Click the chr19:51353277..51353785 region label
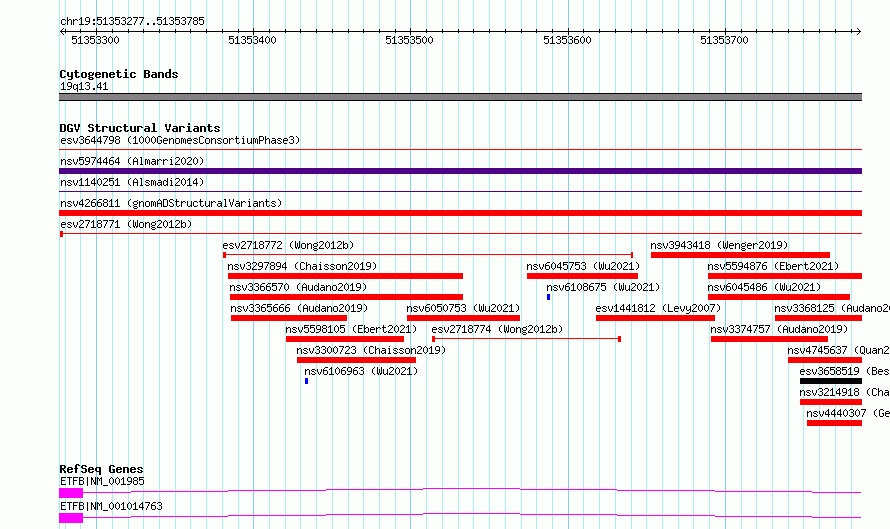 (x=132, y=22)
